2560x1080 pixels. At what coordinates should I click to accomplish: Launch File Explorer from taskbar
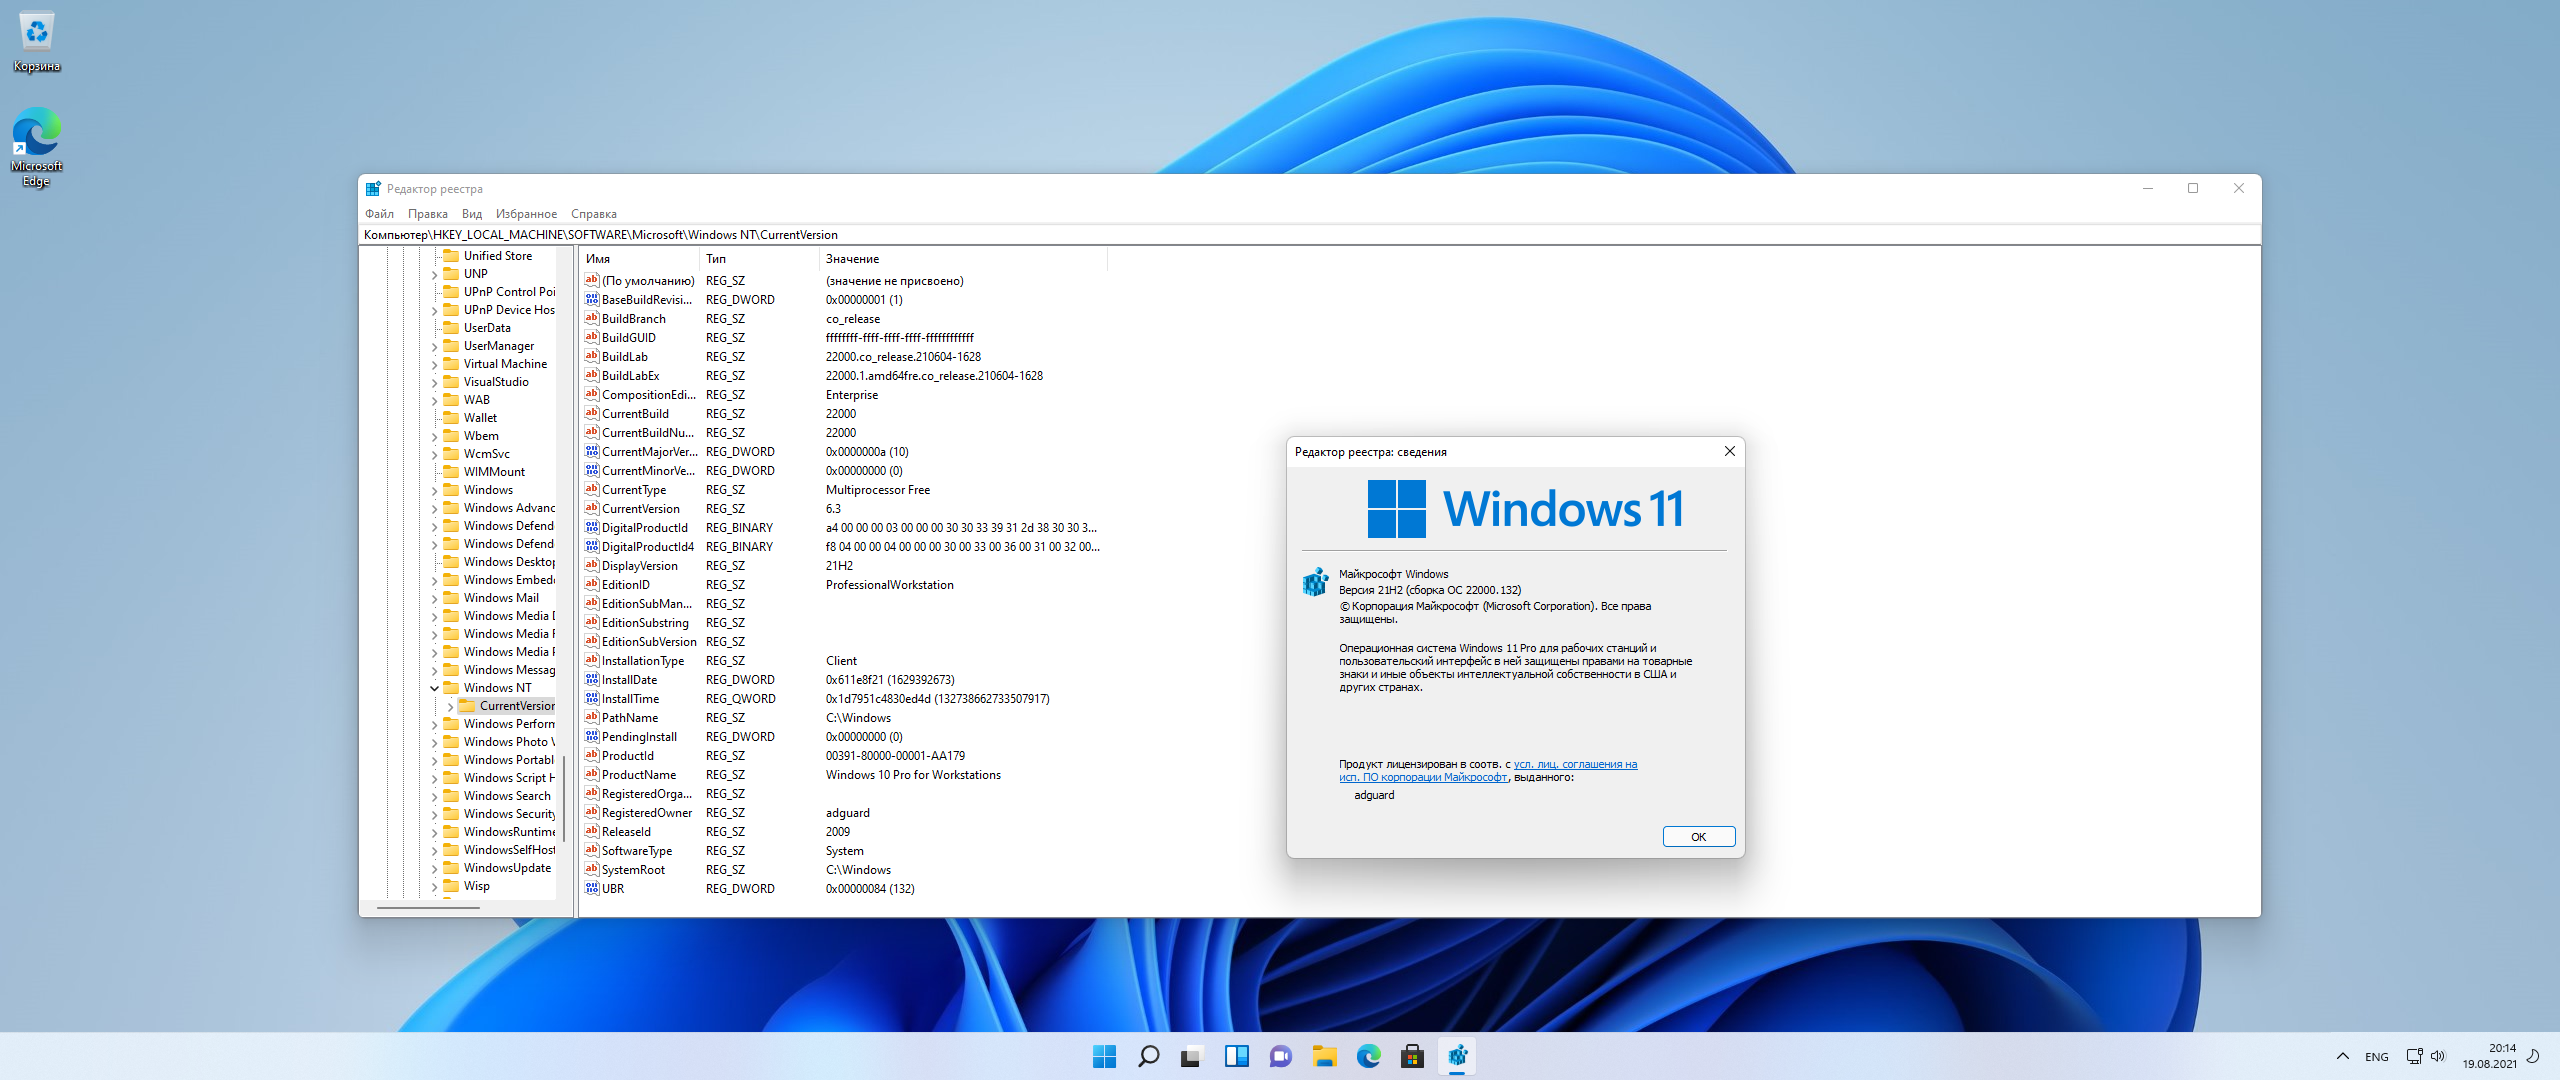pyautogui.click(x=1324, y=1056)
